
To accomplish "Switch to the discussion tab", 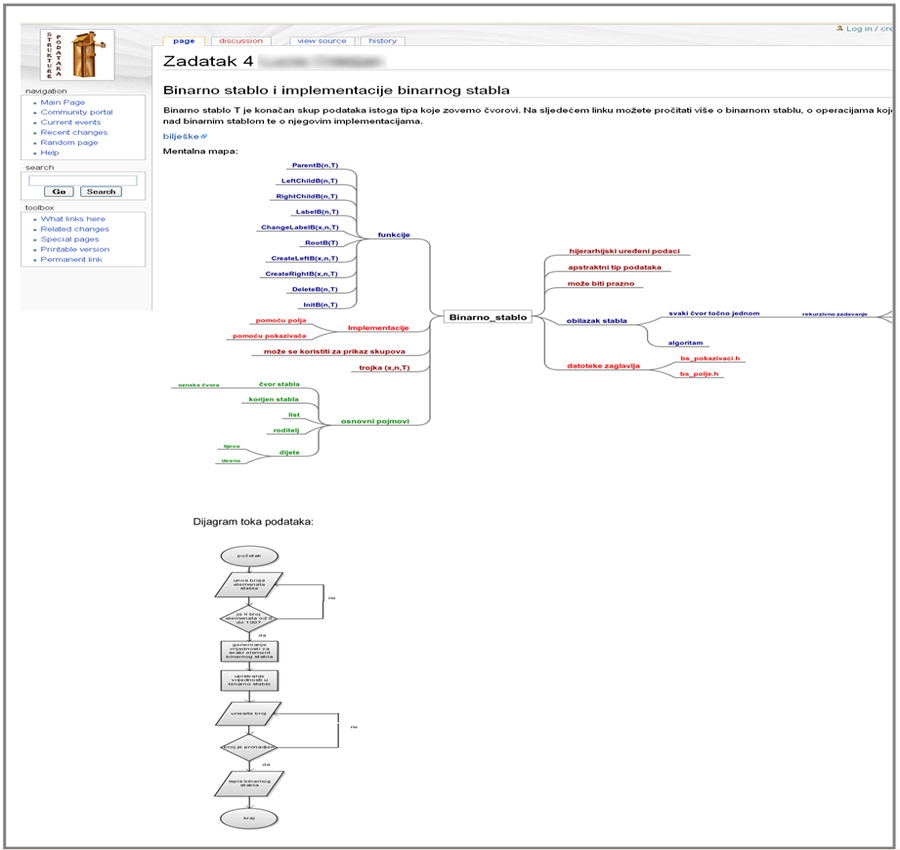I will [x=240, y=41].
